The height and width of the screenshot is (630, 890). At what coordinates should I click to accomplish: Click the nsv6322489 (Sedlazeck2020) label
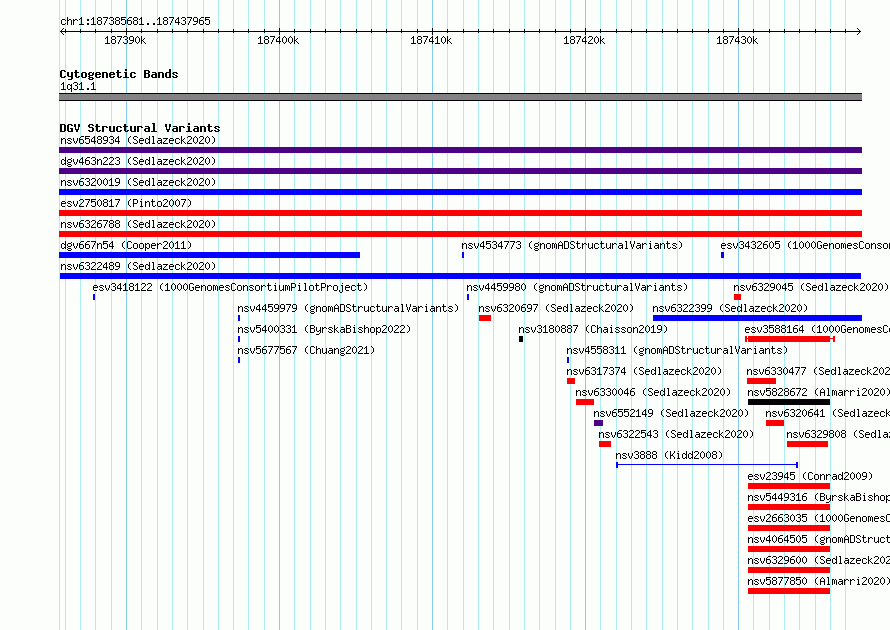click(138, 266)
